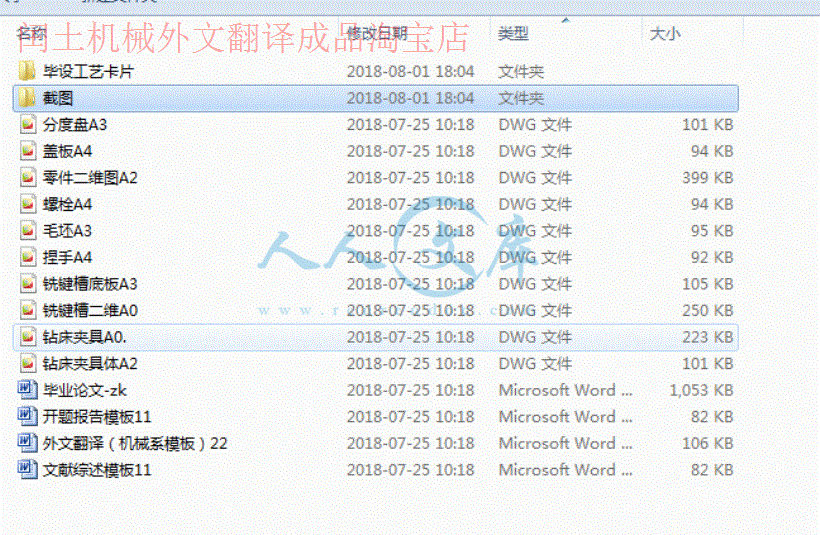The height and width of the screenshot is (535, 820).
Task: Click the Microsoft Word type cell of 毕业论文-zk
Action: [566, 390]
